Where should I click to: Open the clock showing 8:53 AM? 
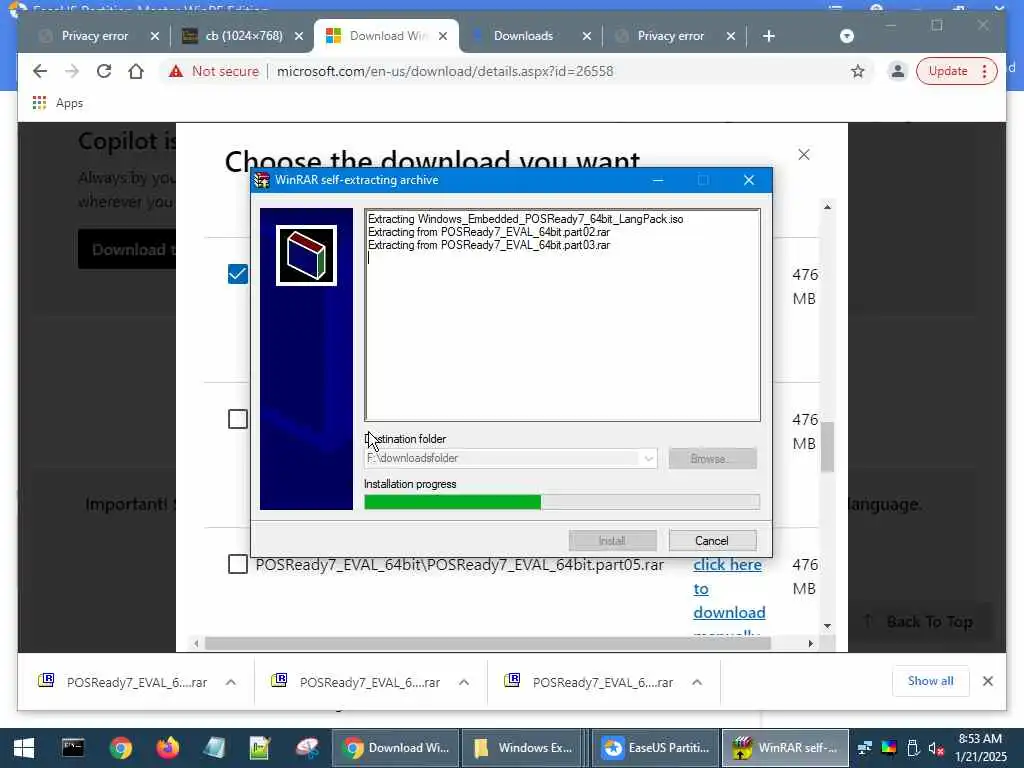(x=980, y=748)
